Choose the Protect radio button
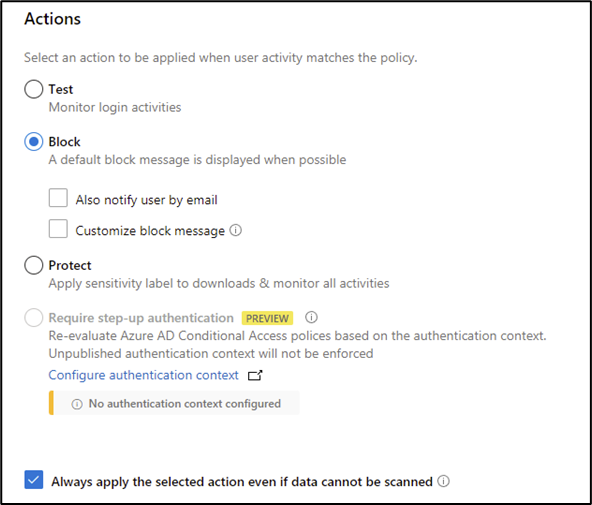This screenshot has height=505, width=592. point(34,265)
